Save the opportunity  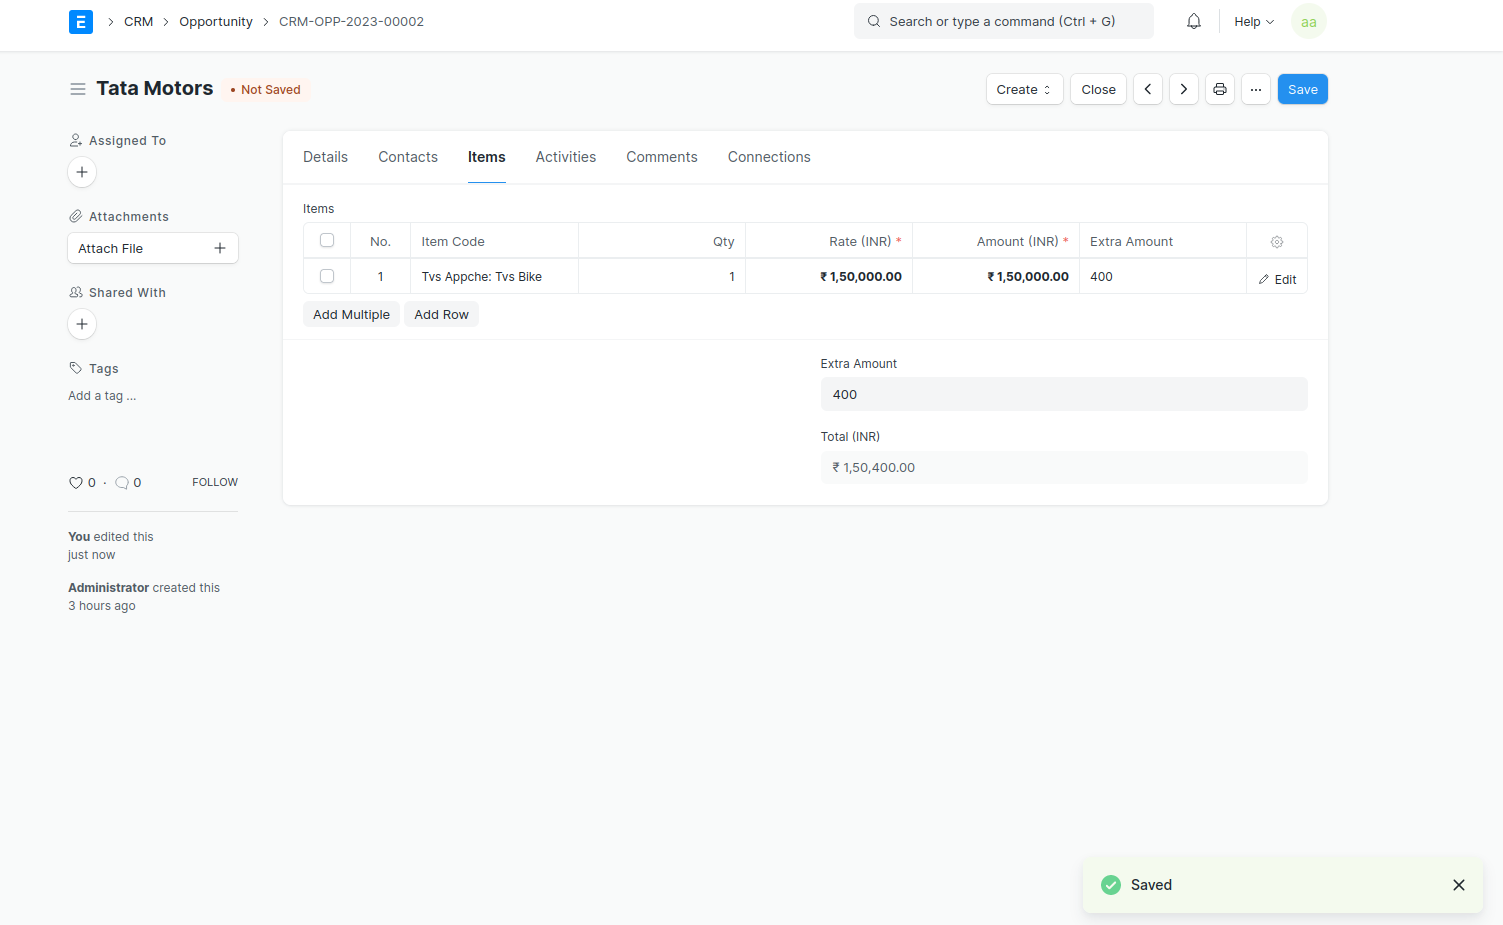pyautogui.click(x=1302, y=89)
